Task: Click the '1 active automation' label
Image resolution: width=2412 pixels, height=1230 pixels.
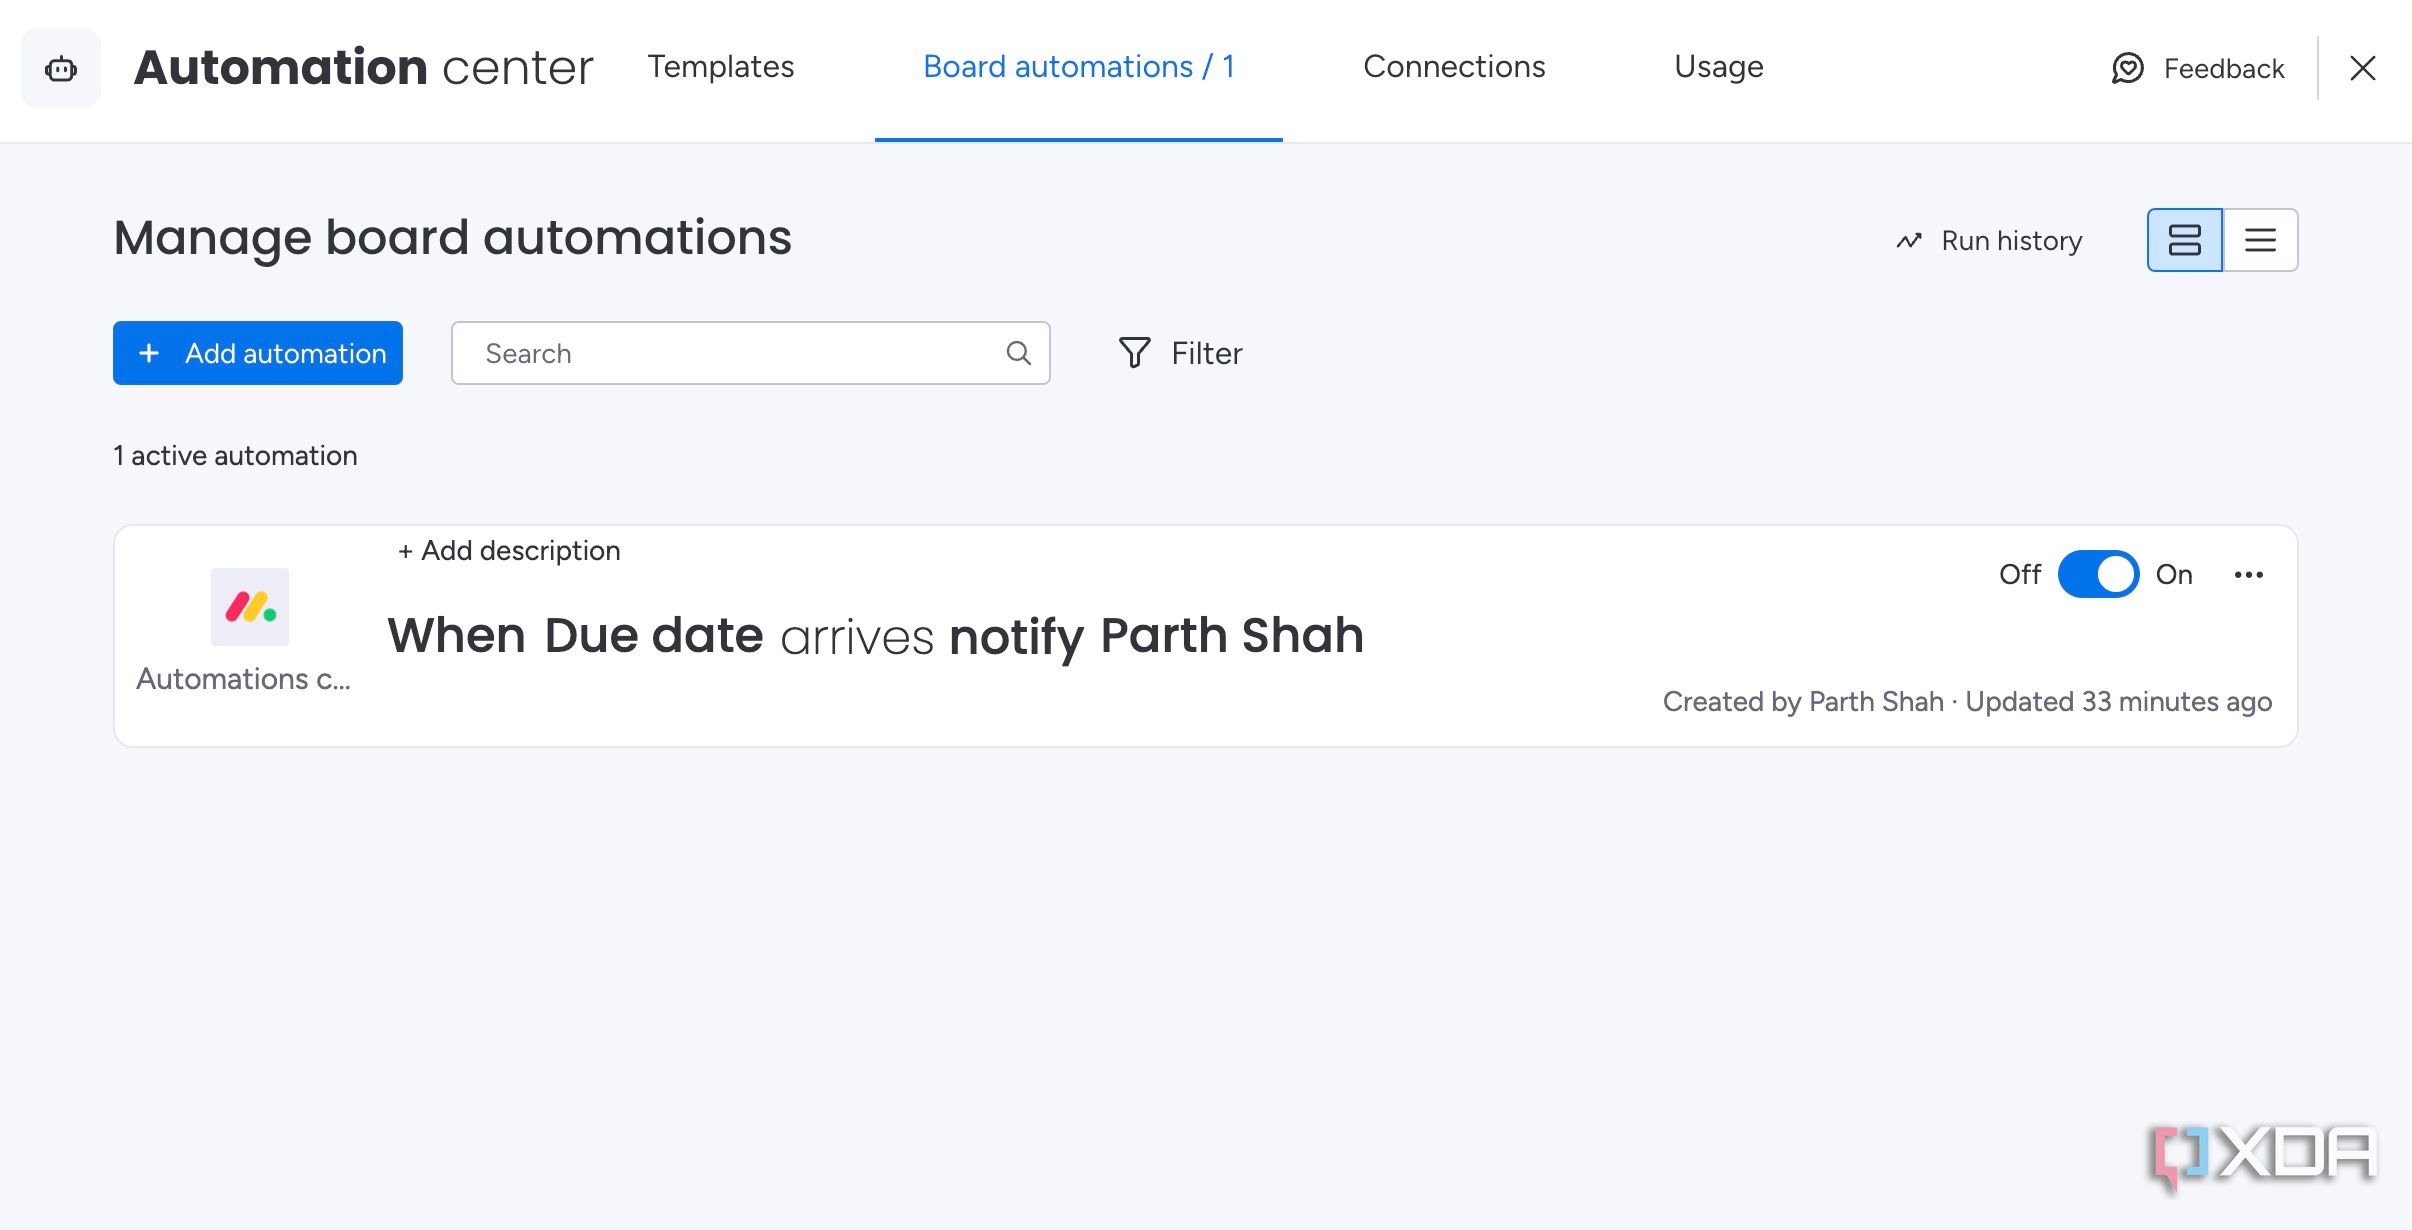Action: coord(235,456)
